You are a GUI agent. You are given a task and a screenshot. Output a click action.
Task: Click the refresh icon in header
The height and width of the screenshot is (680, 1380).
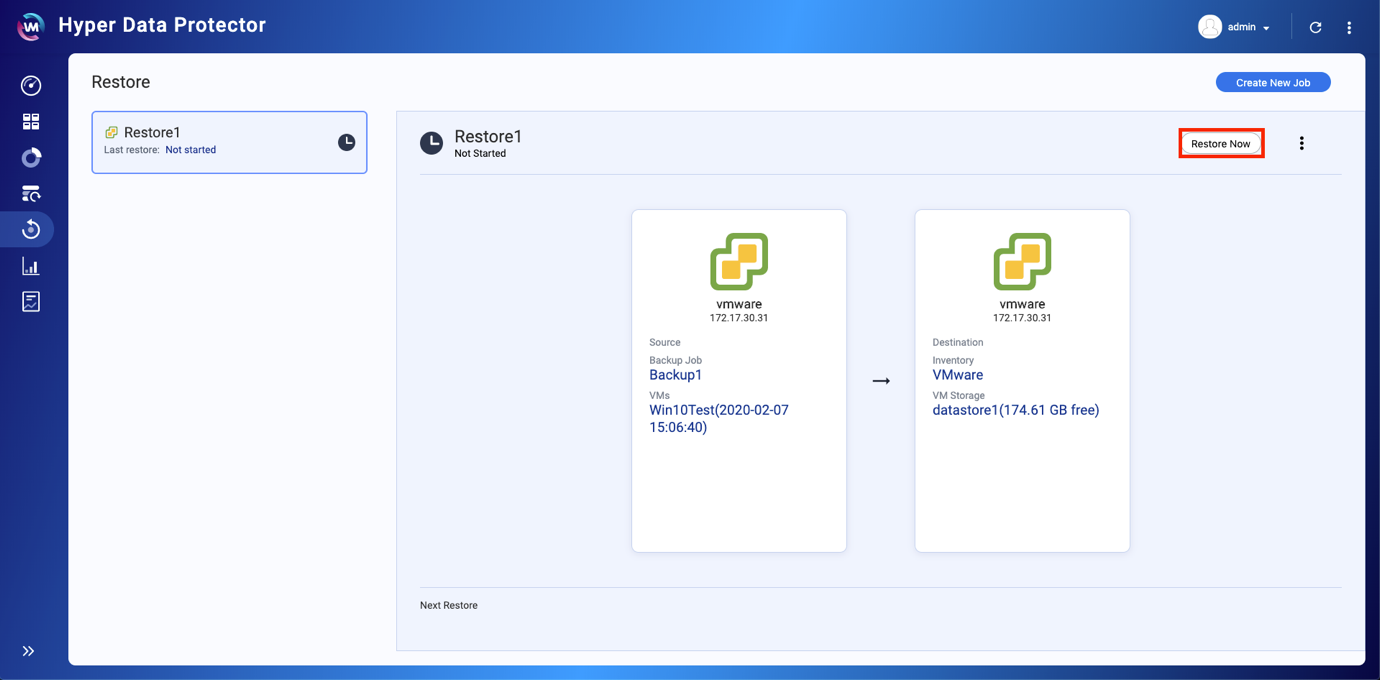(1316, 27)
